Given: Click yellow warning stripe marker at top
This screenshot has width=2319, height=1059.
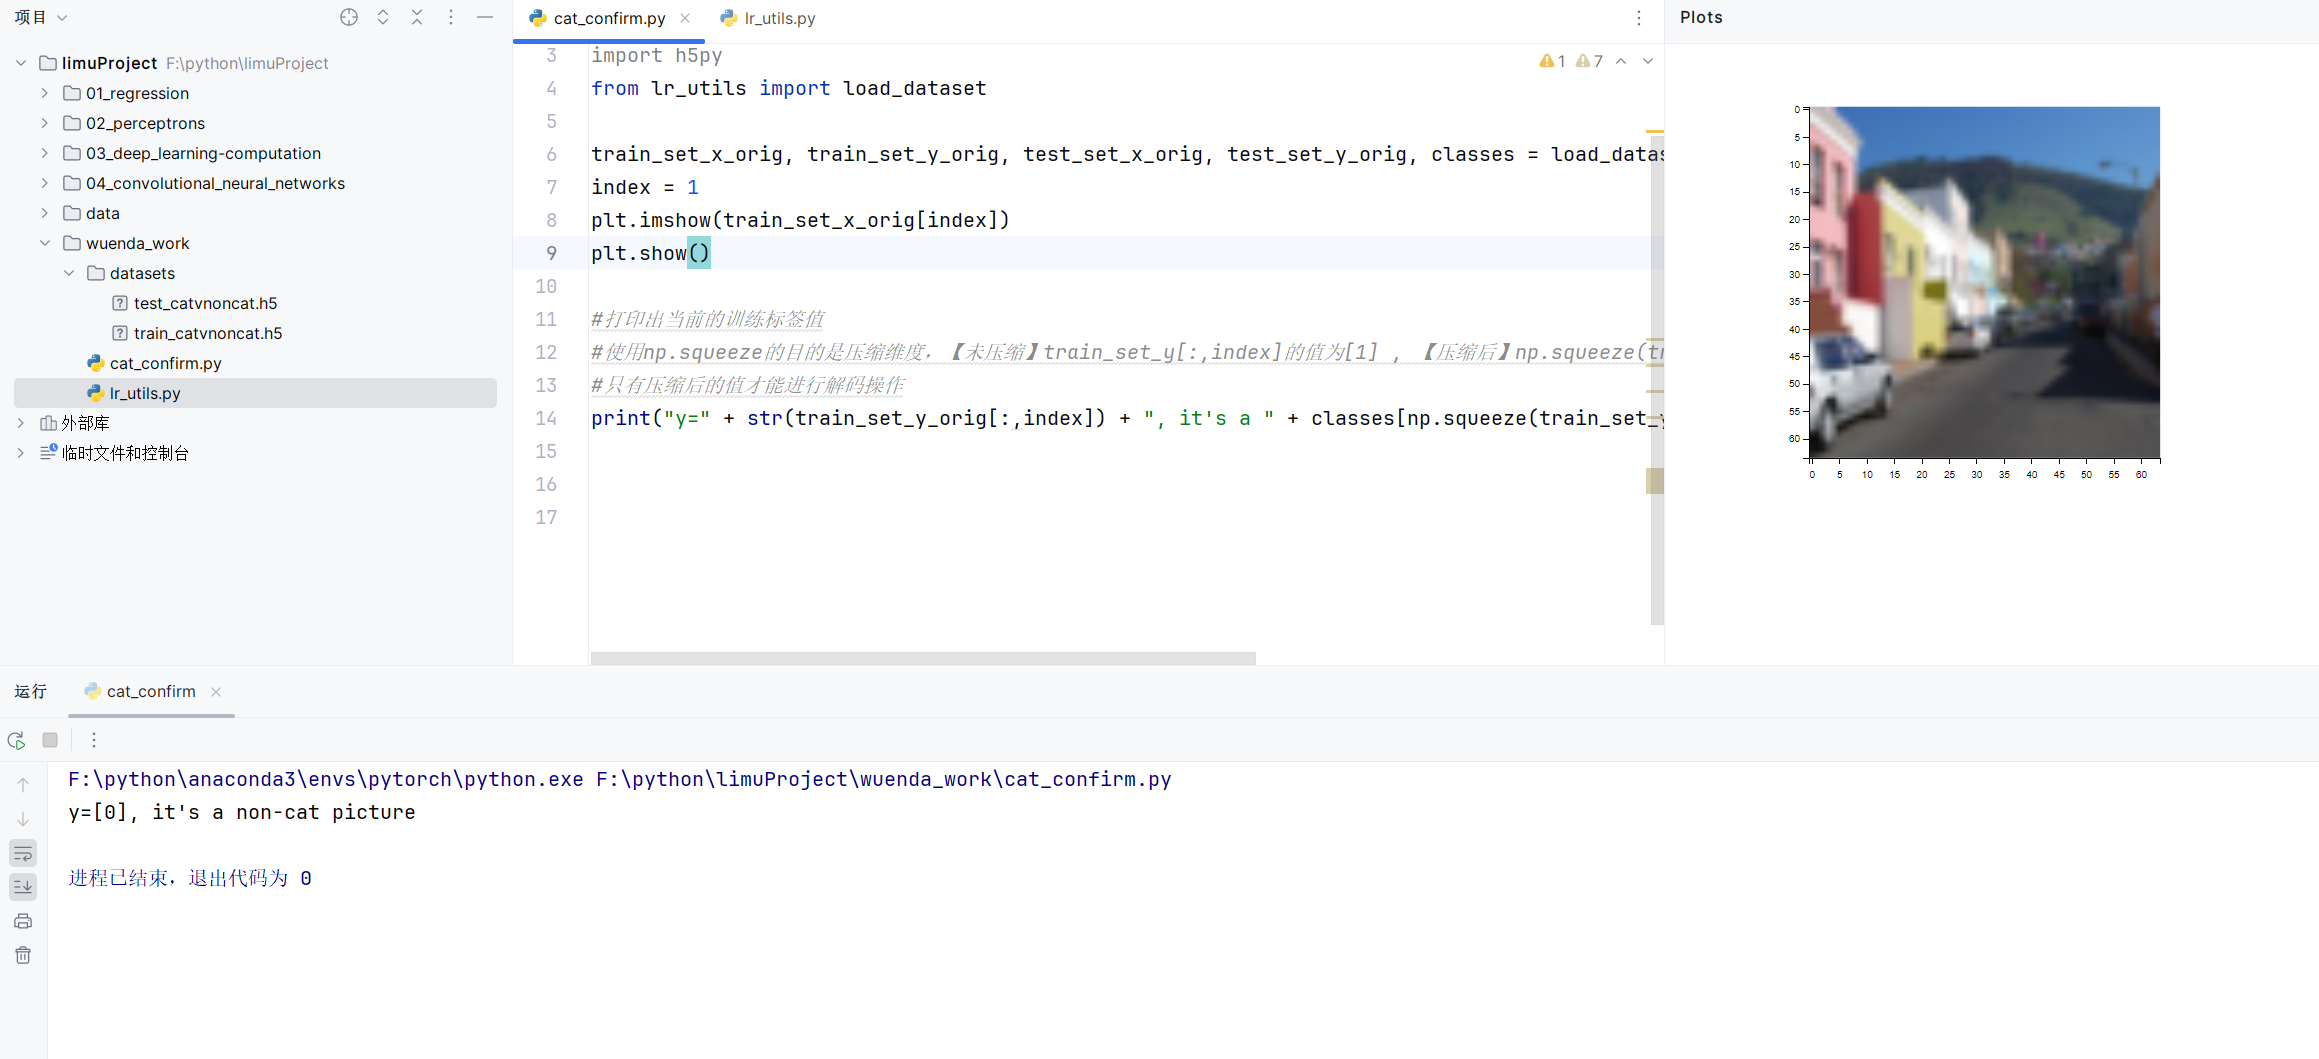Looking at the screenshot, I should coord(1655,132).
